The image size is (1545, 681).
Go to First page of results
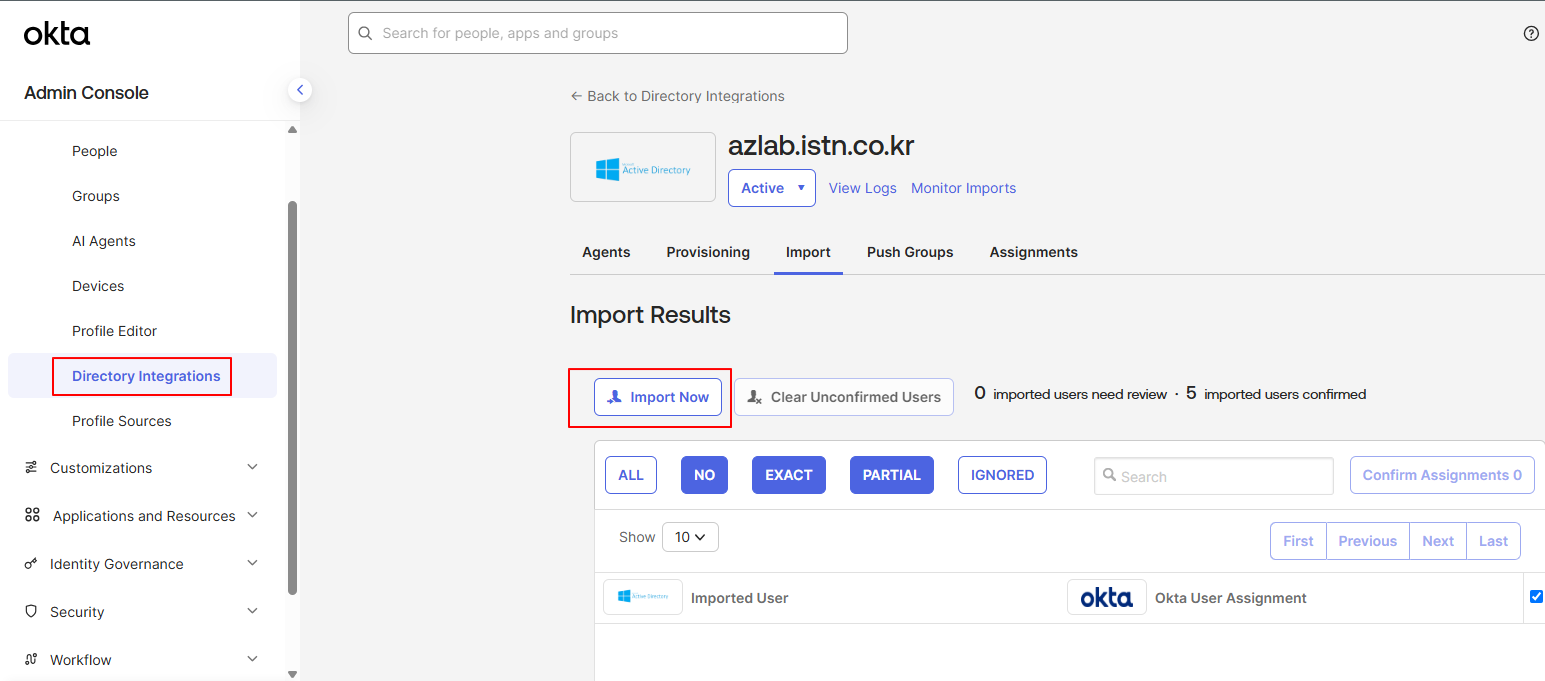[1298, 541]
